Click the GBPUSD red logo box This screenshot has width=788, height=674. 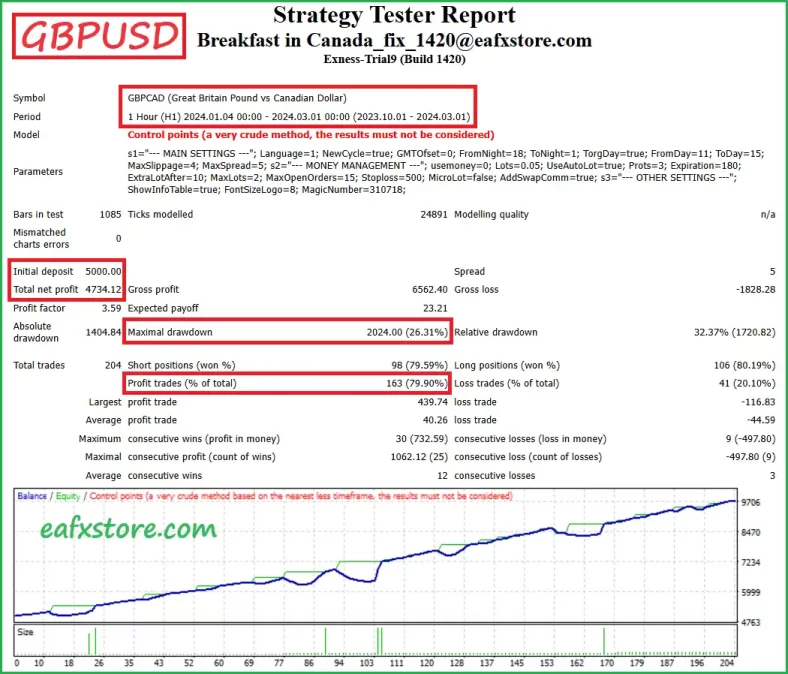click(97, 37)
